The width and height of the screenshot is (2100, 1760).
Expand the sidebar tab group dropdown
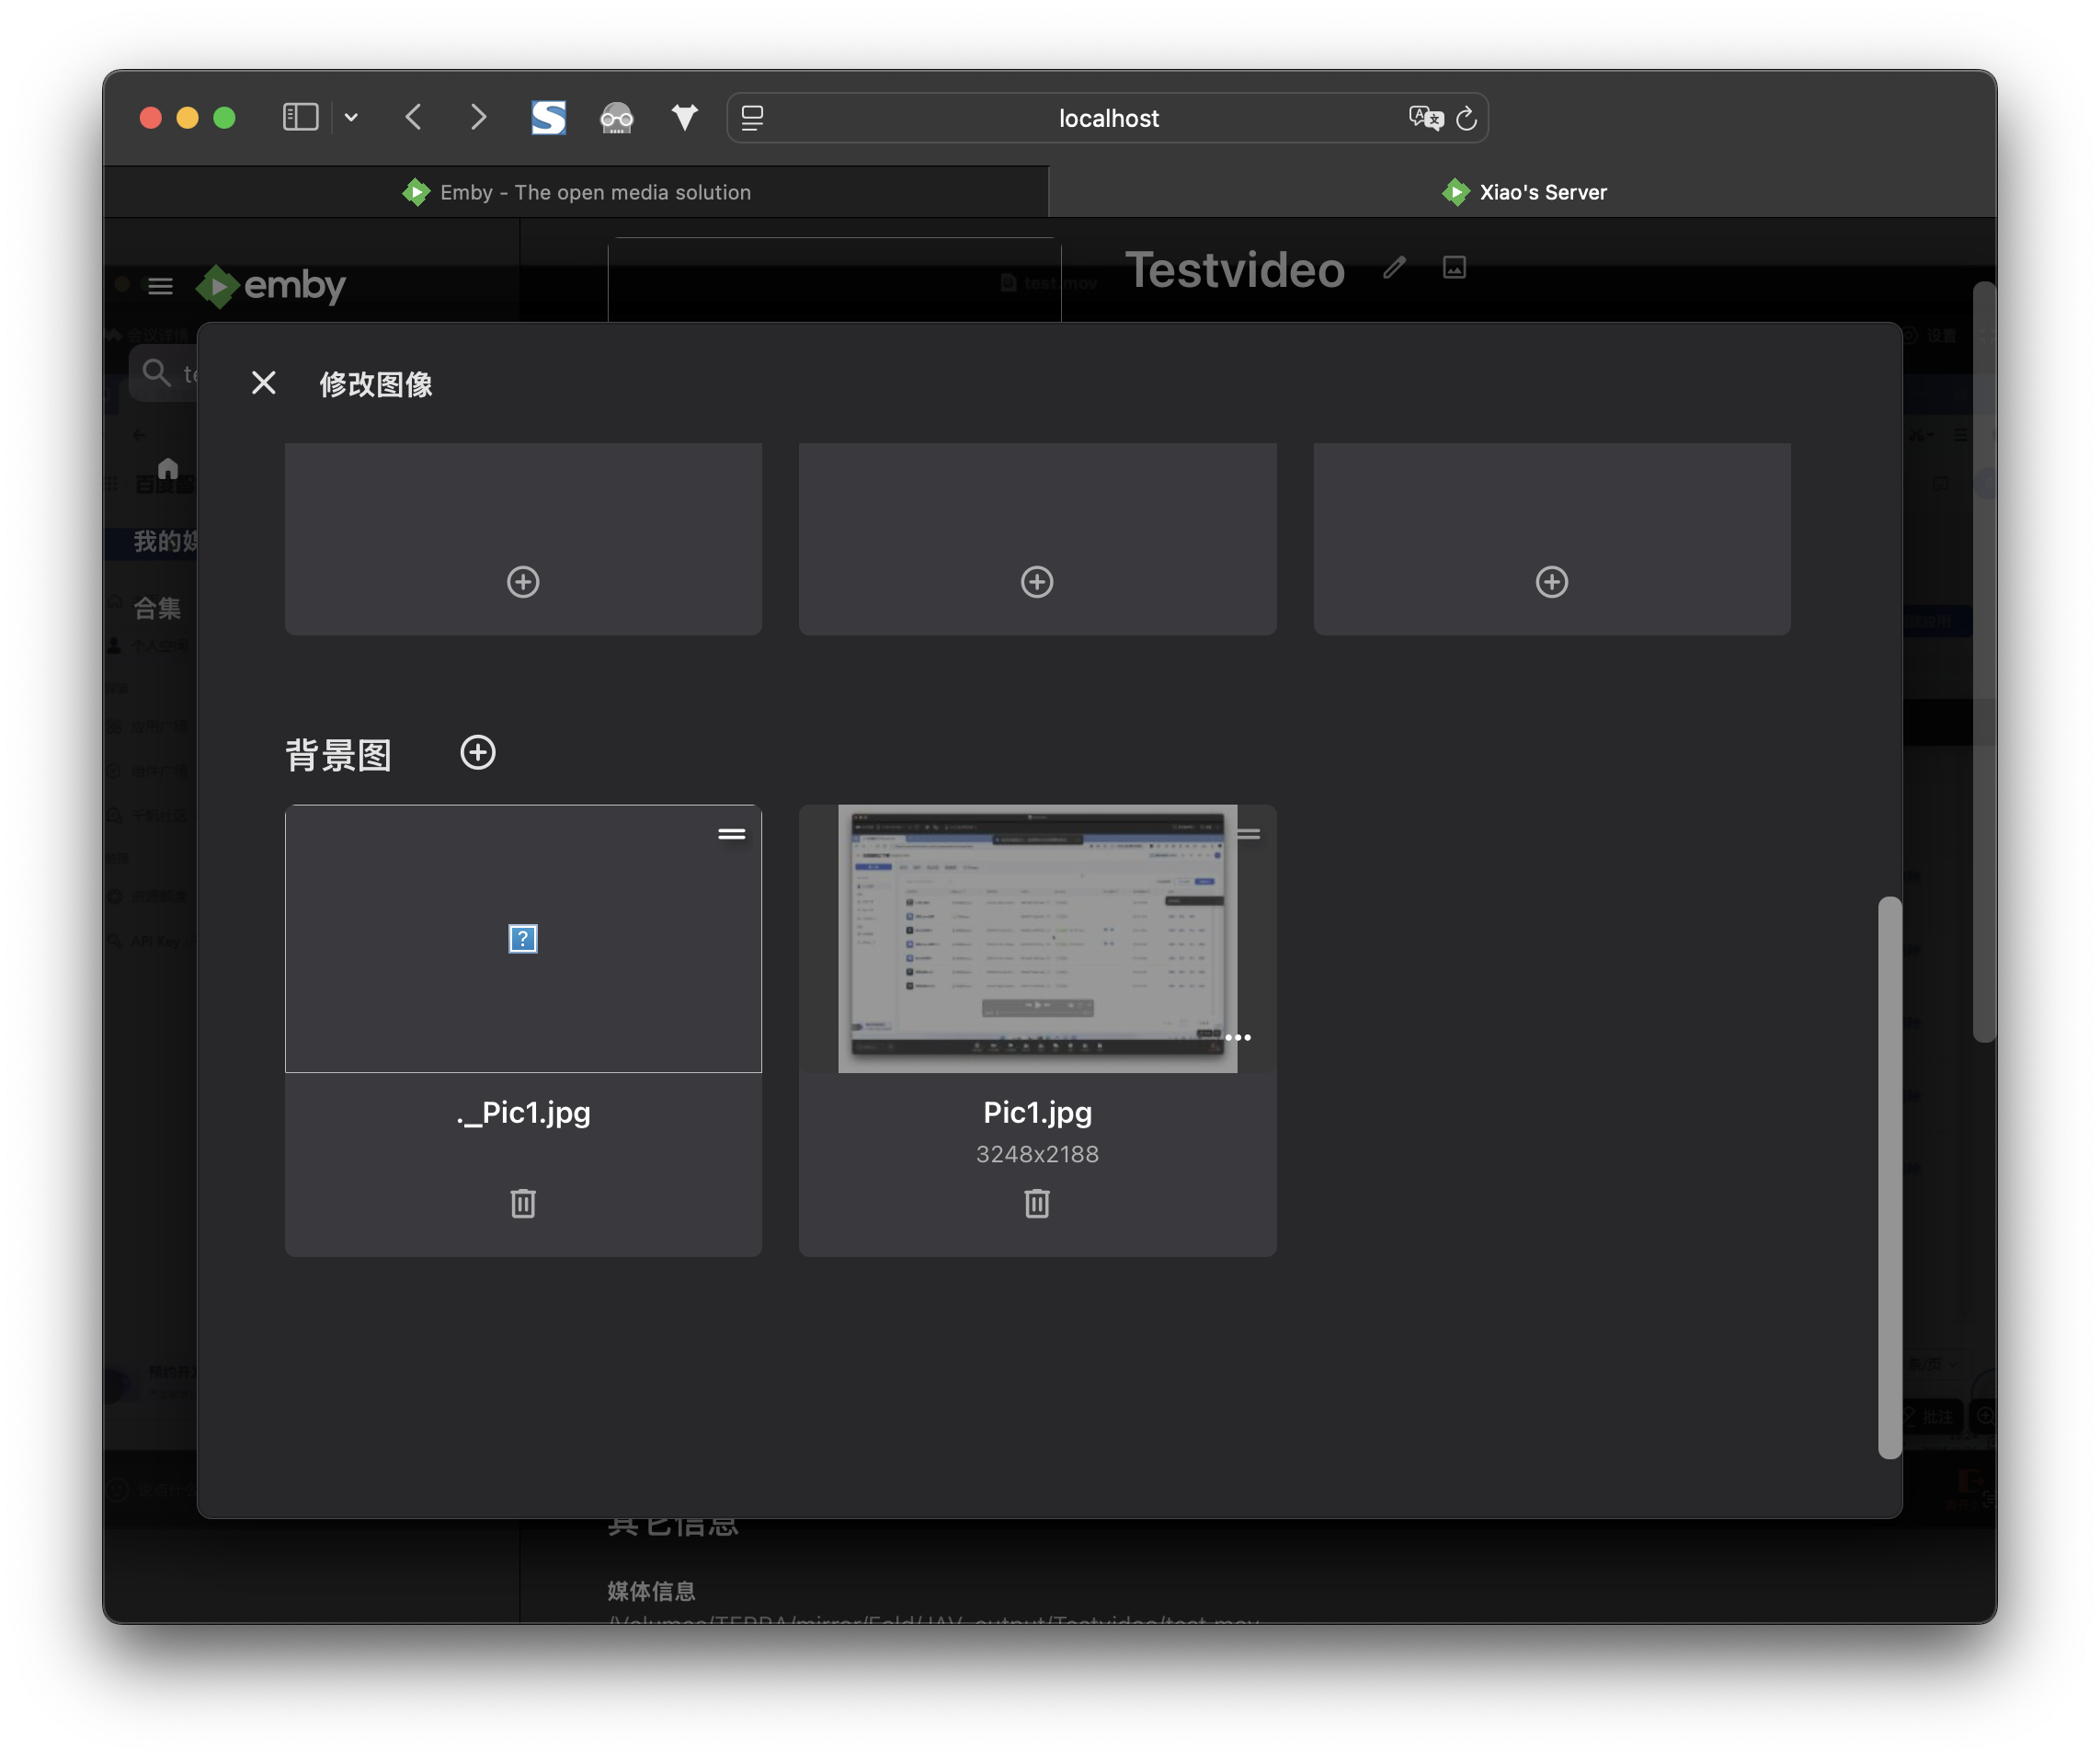[351, 118]
